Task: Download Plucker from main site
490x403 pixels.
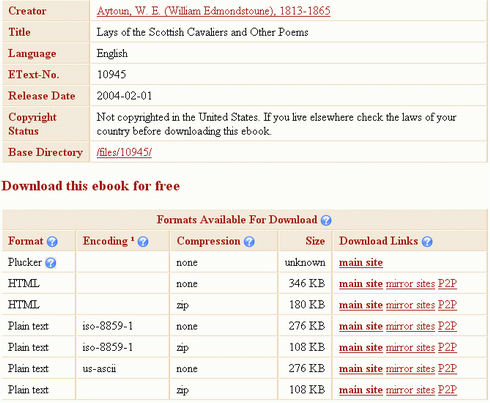Action: 361,263
